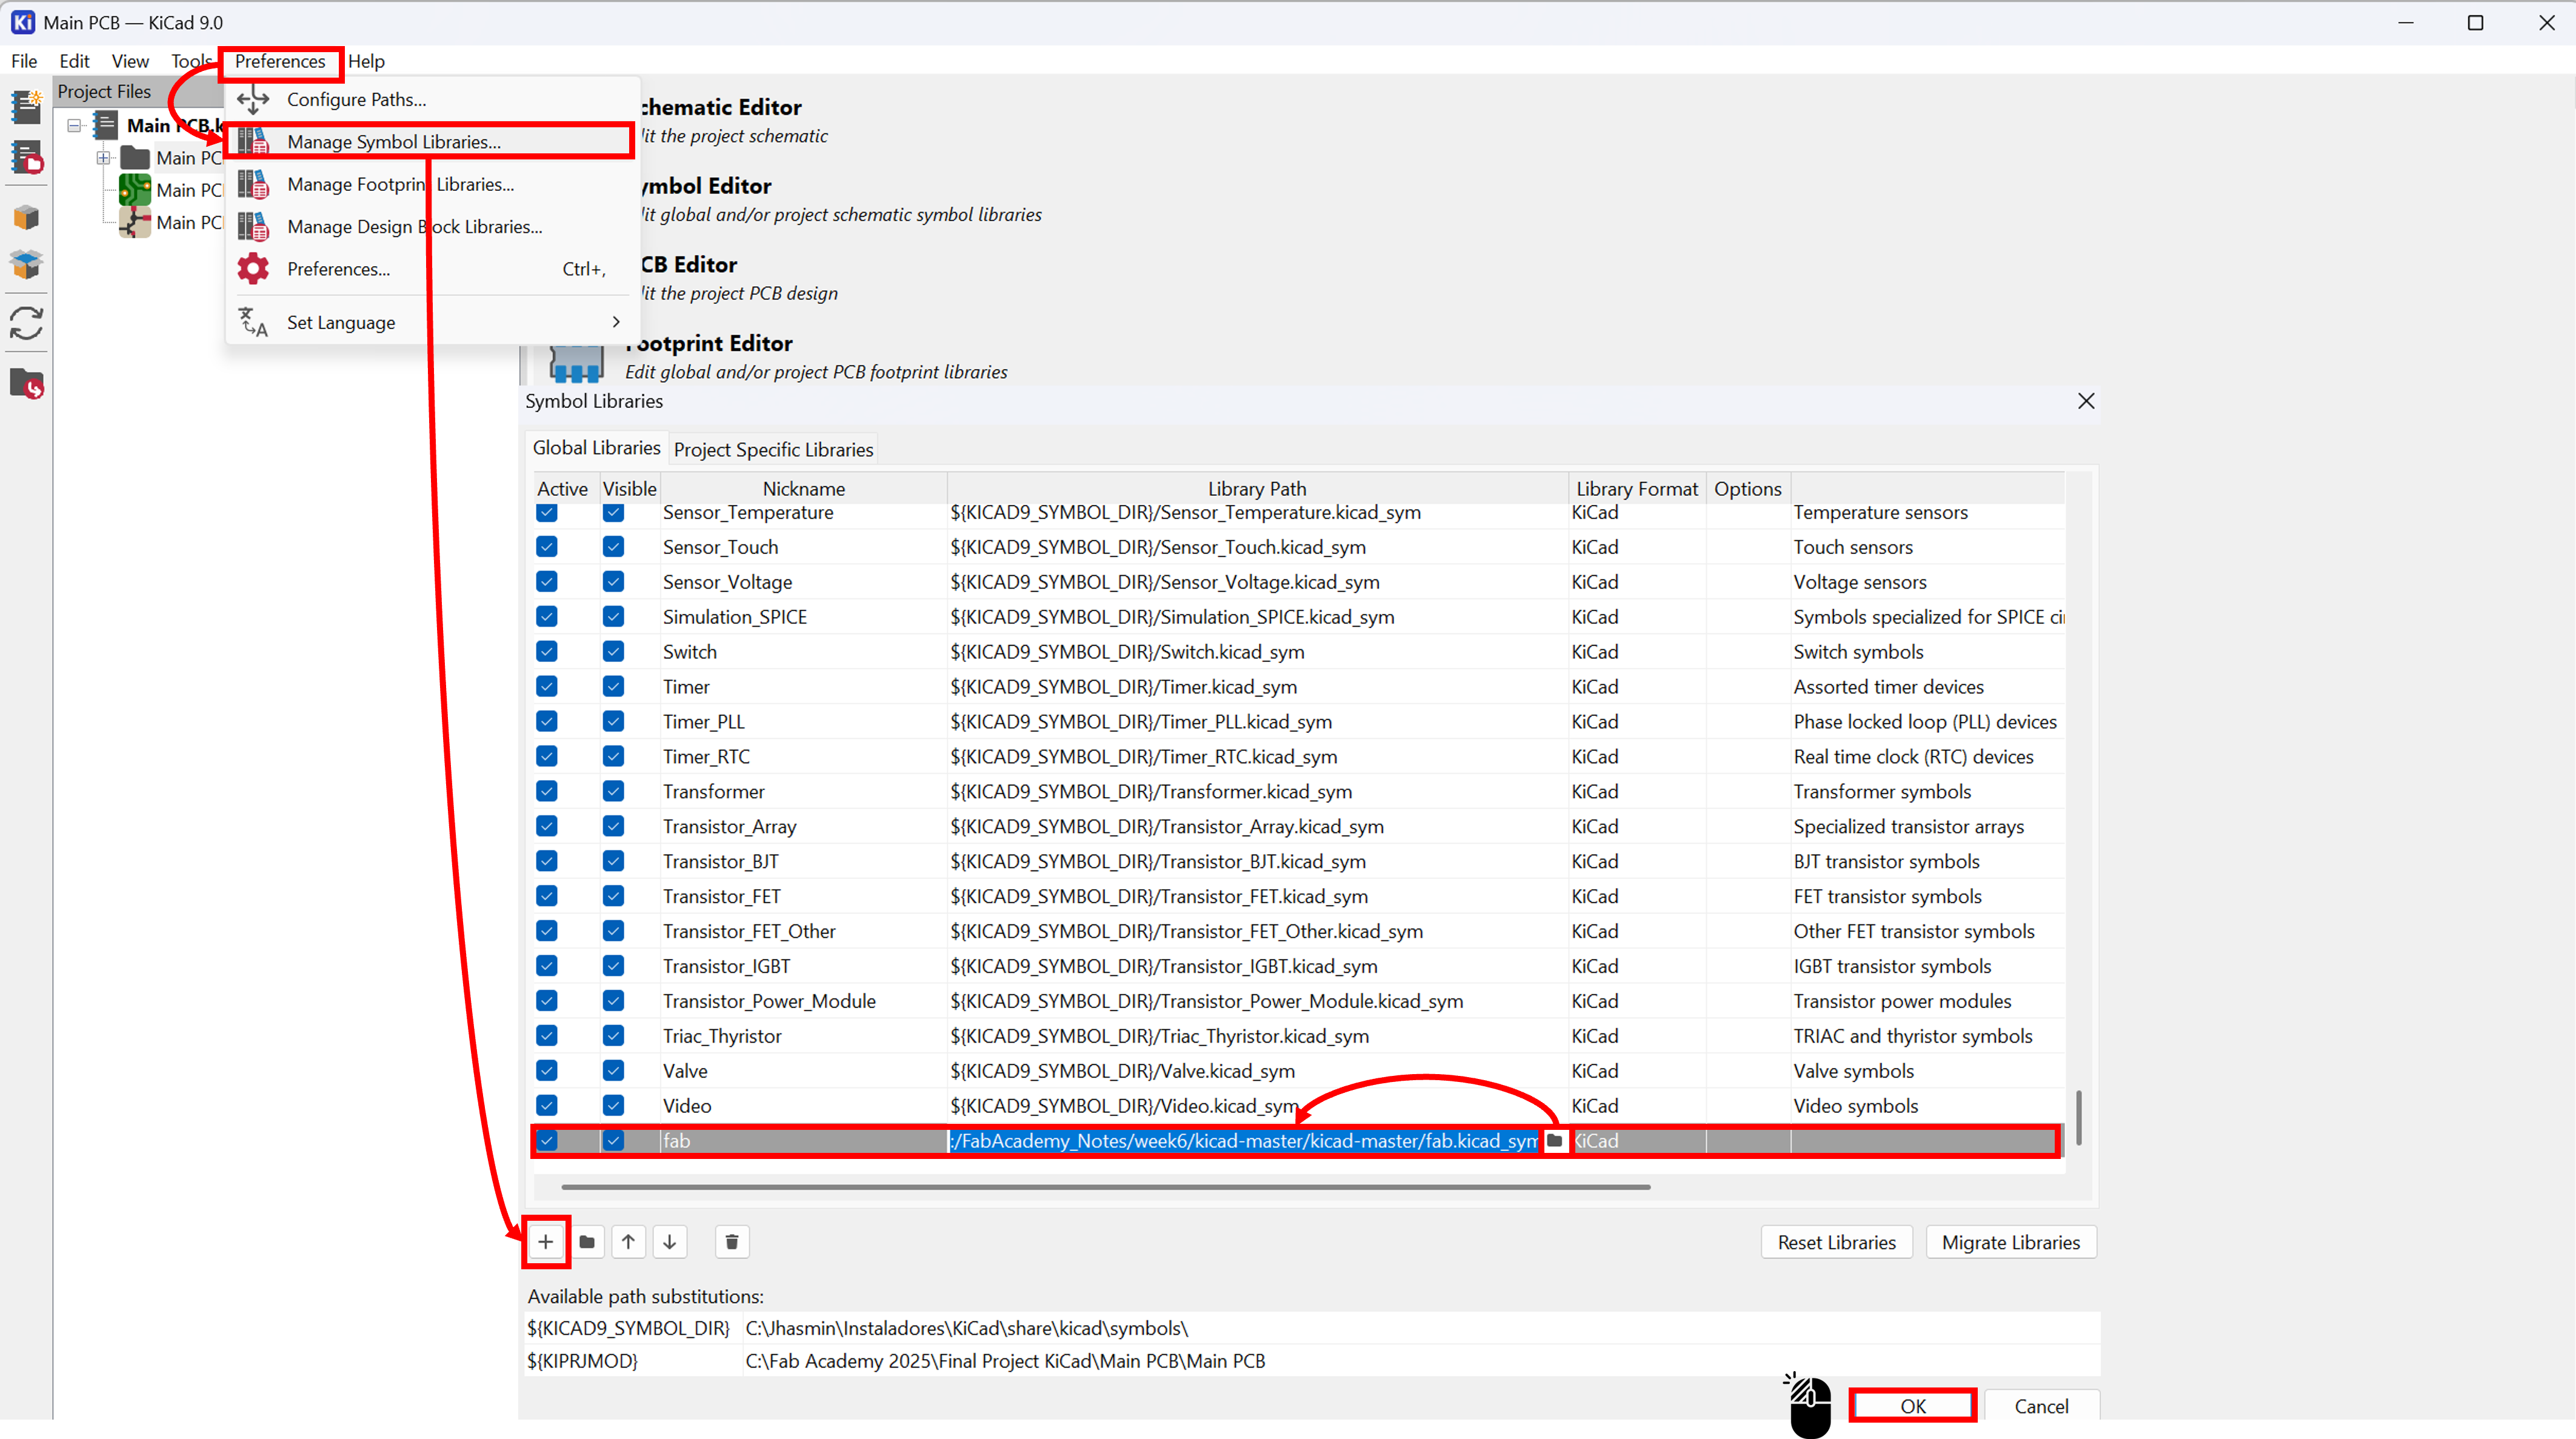Click add existing library folder icon
This screenshot has height=1439, width=2576.
(587, 1242)
